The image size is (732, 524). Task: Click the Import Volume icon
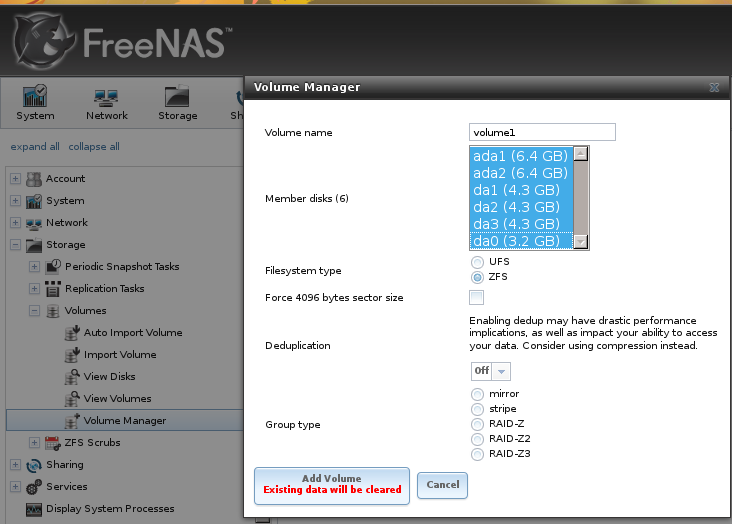click(72, 354)
